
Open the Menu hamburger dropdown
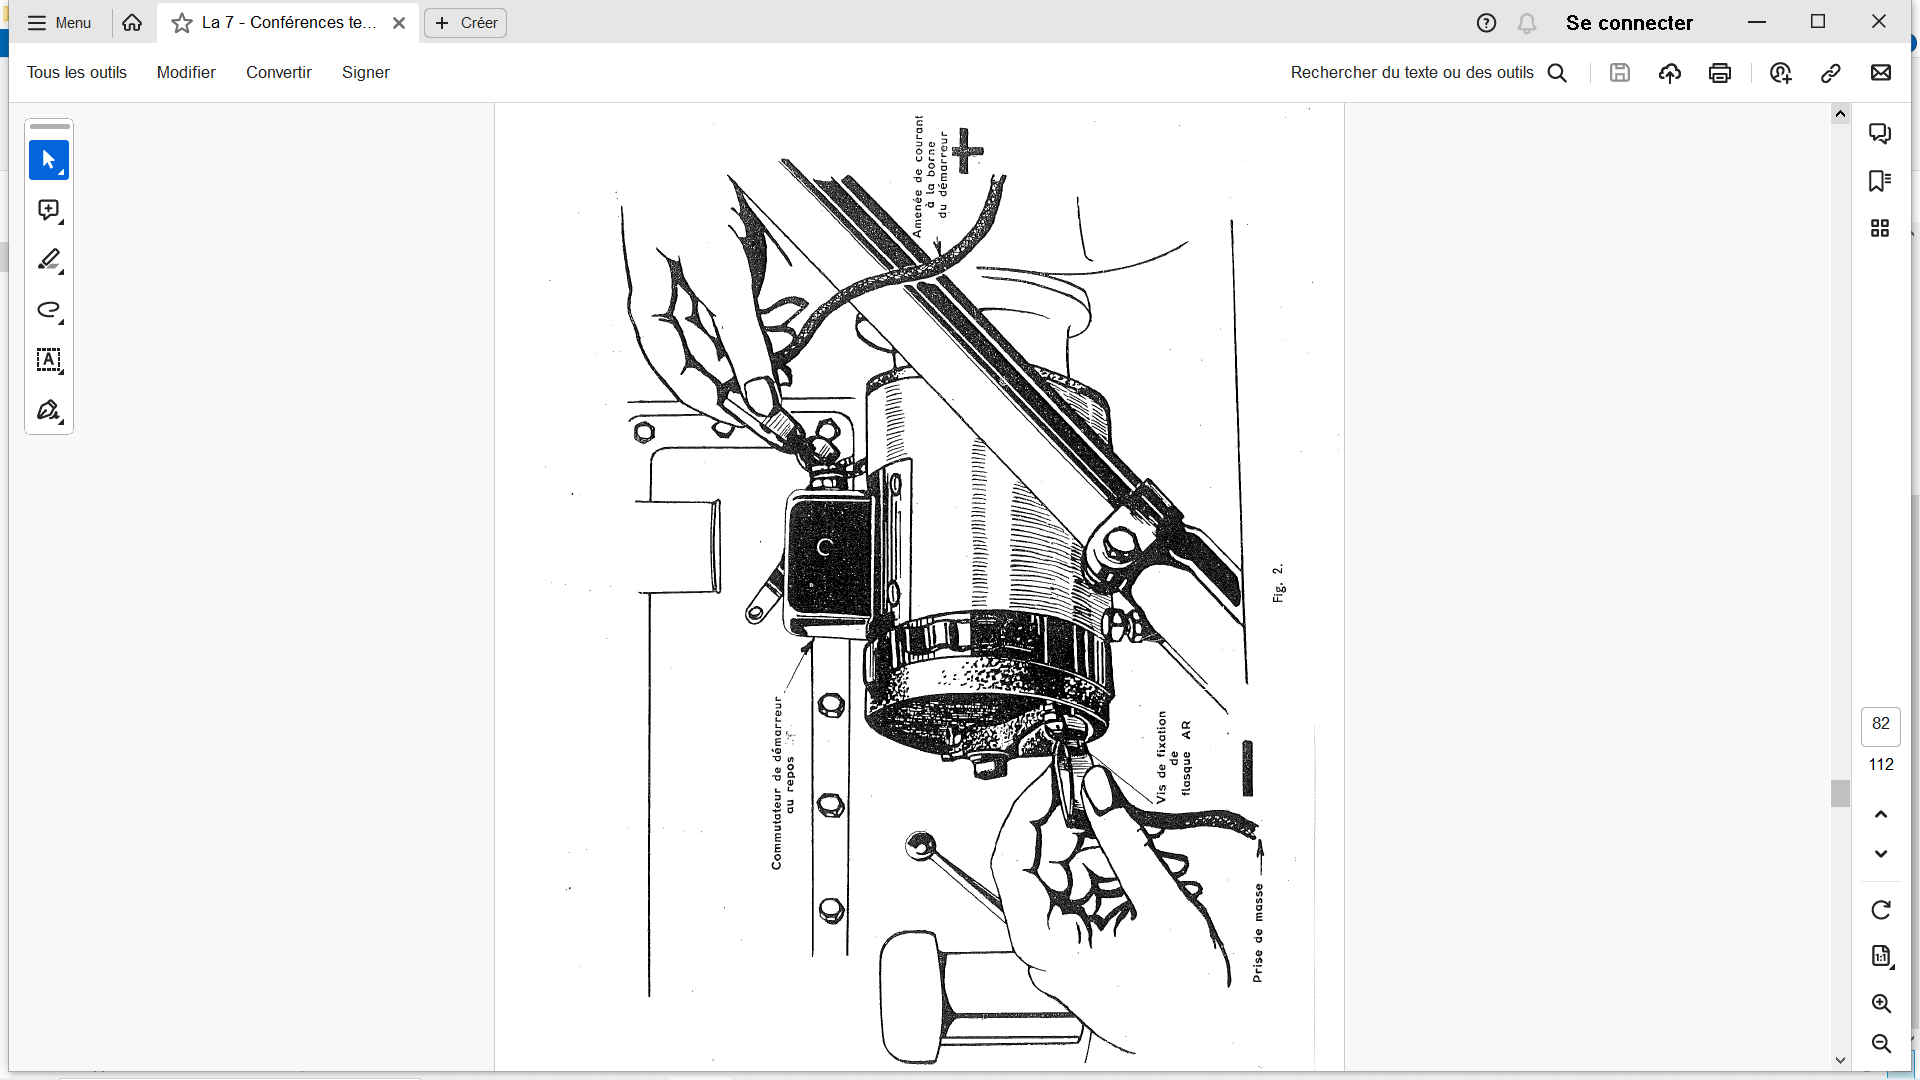point(60,23)
